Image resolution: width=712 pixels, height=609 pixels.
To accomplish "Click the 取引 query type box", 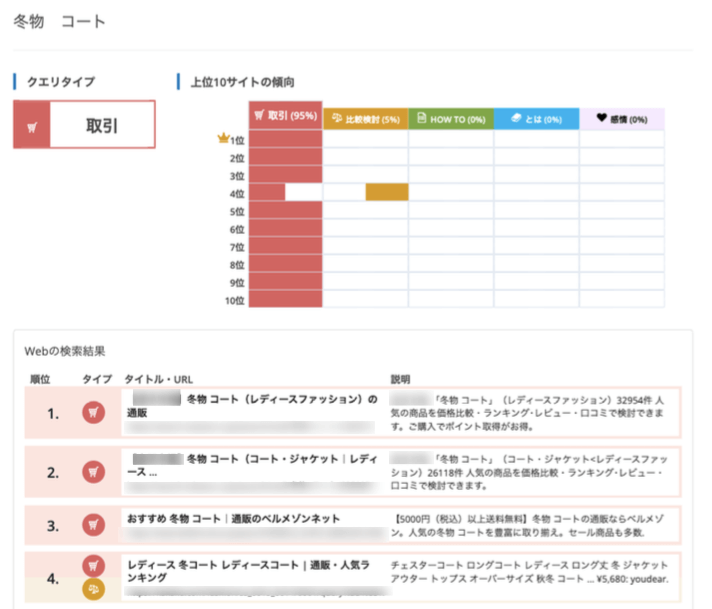I will (84, 124).
